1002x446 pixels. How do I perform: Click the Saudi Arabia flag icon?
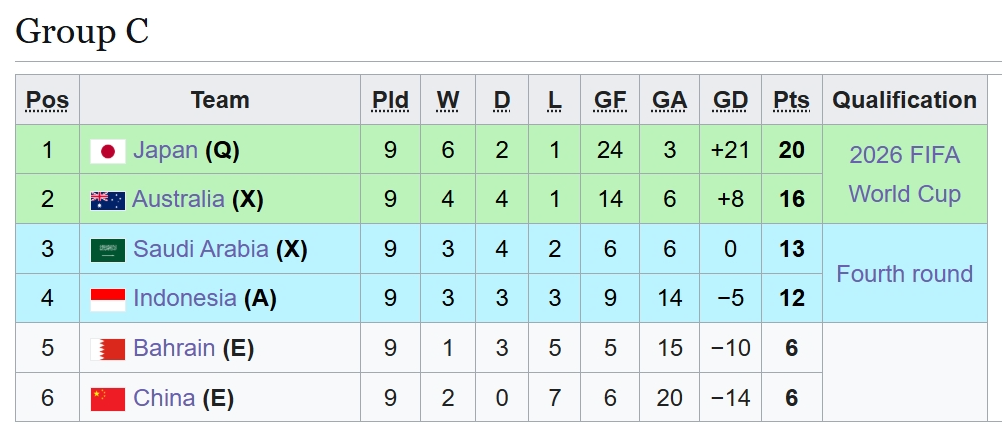point(108,249)
